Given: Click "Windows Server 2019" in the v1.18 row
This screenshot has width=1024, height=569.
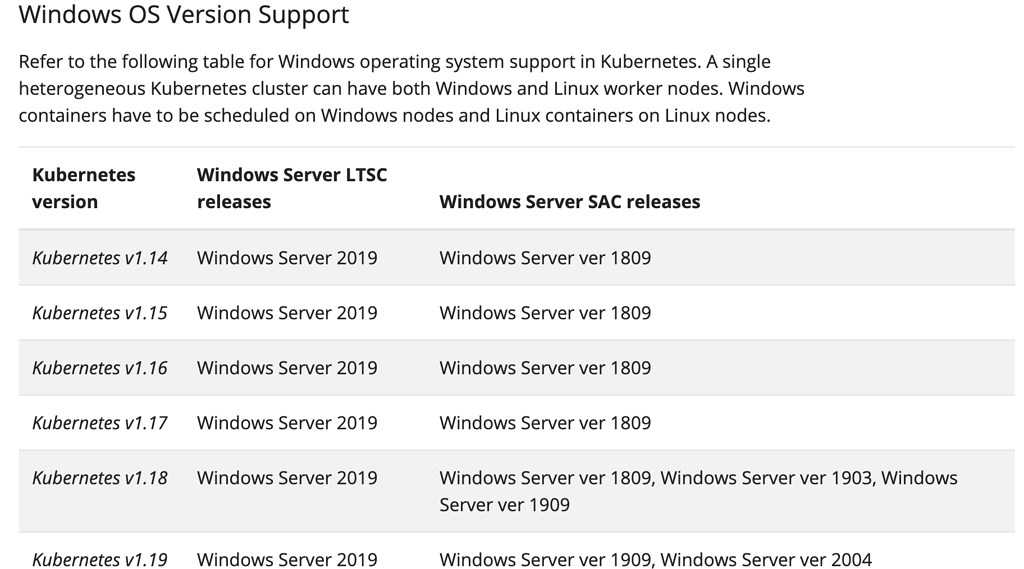Looking at the screenshot, I should click(x=287, y=478).
